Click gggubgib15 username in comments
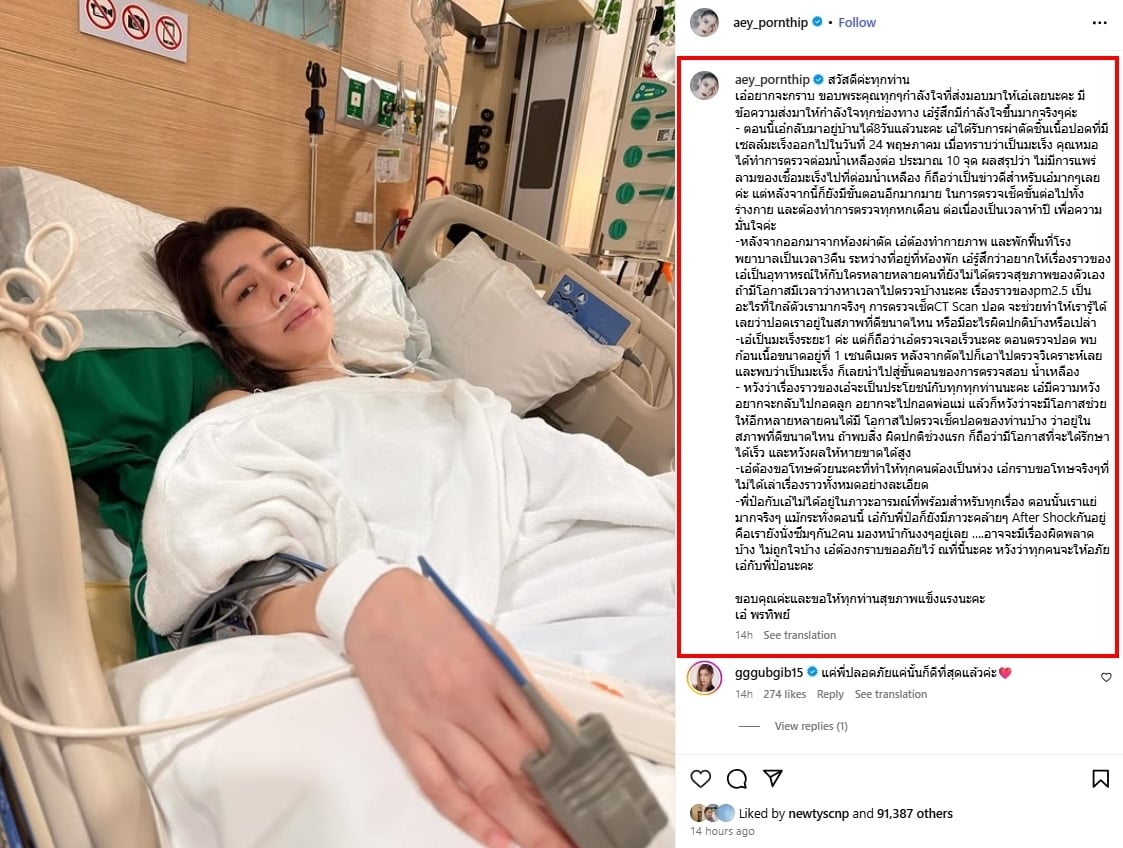This screenshot has width=1123, height=848. click(768, 673)
